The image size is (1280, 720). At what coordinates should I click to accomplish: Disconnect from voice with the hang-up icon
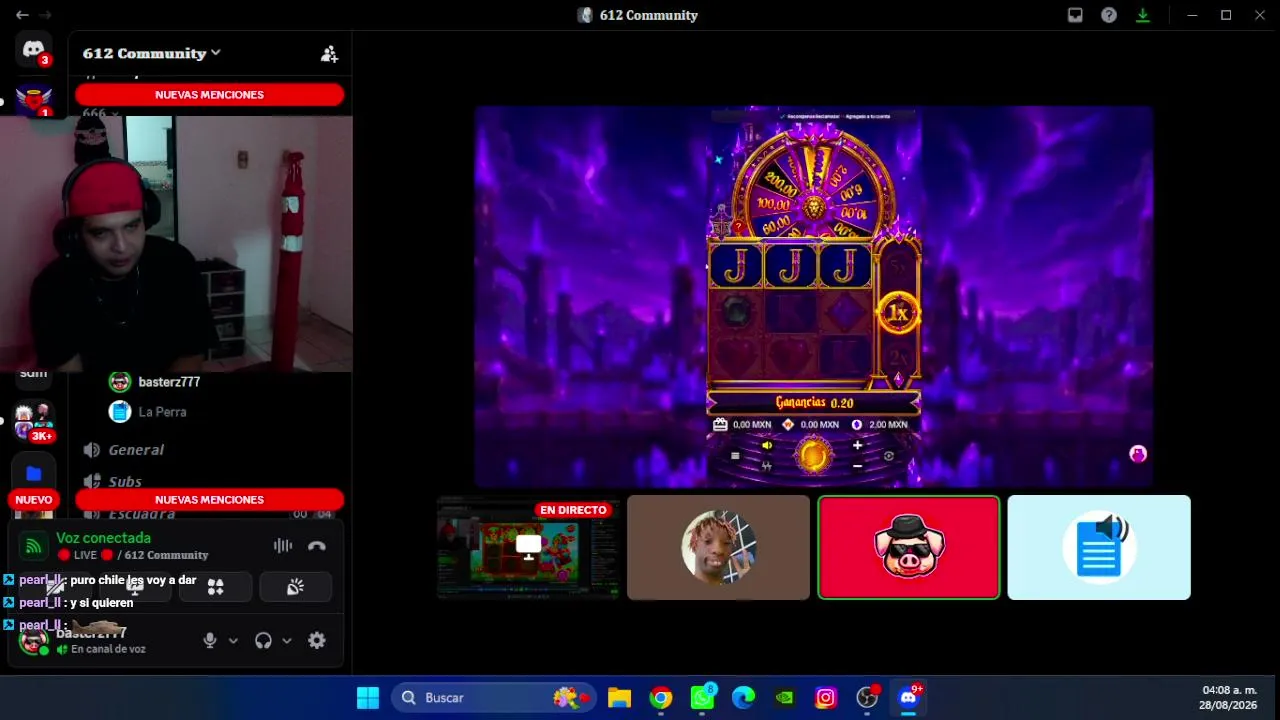point(317,546)
